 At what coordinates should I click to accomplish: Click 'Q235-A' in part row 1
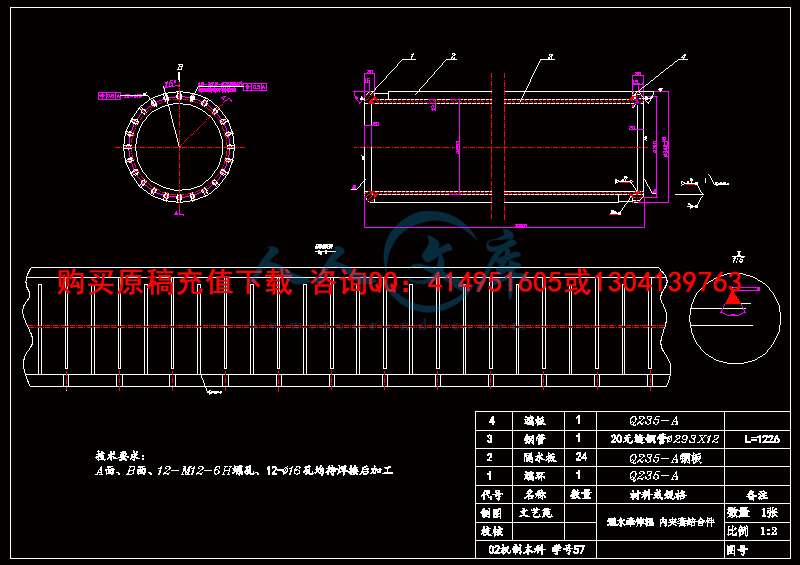tap(654, 476)
